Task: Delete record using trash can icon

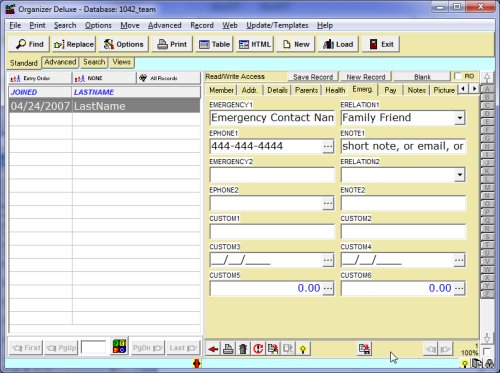Action: [243, 349]
